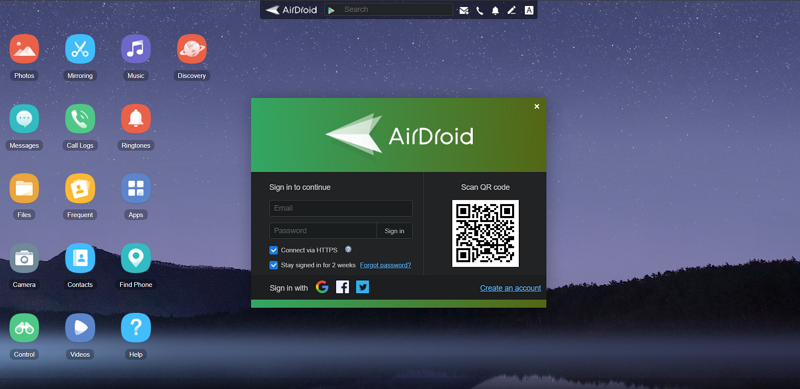Open the Control binoculars icon

(24, 328)
